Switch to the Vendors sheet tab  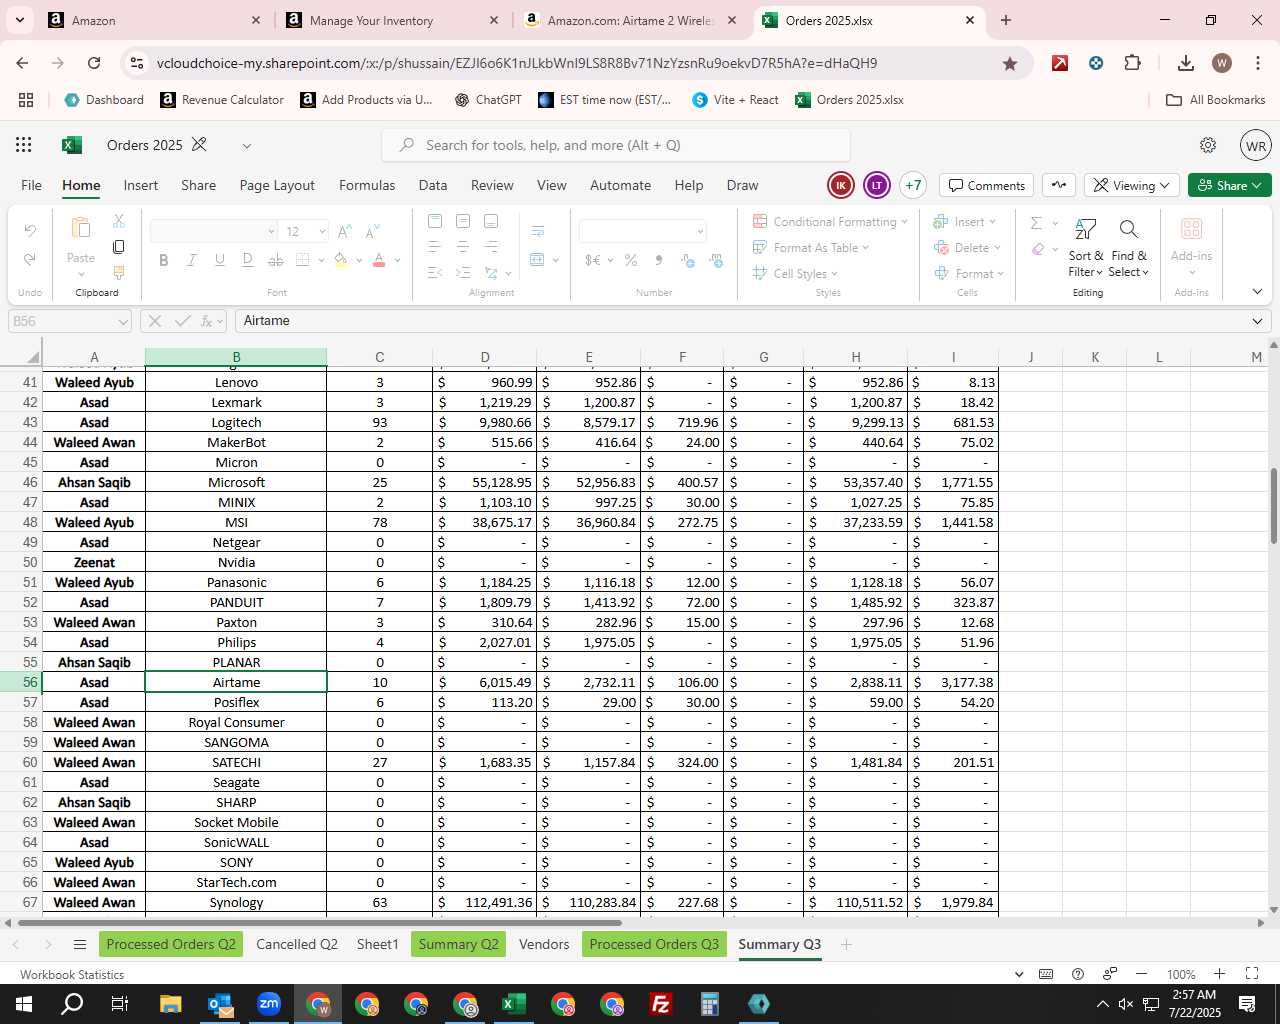[x=544, y=944]
